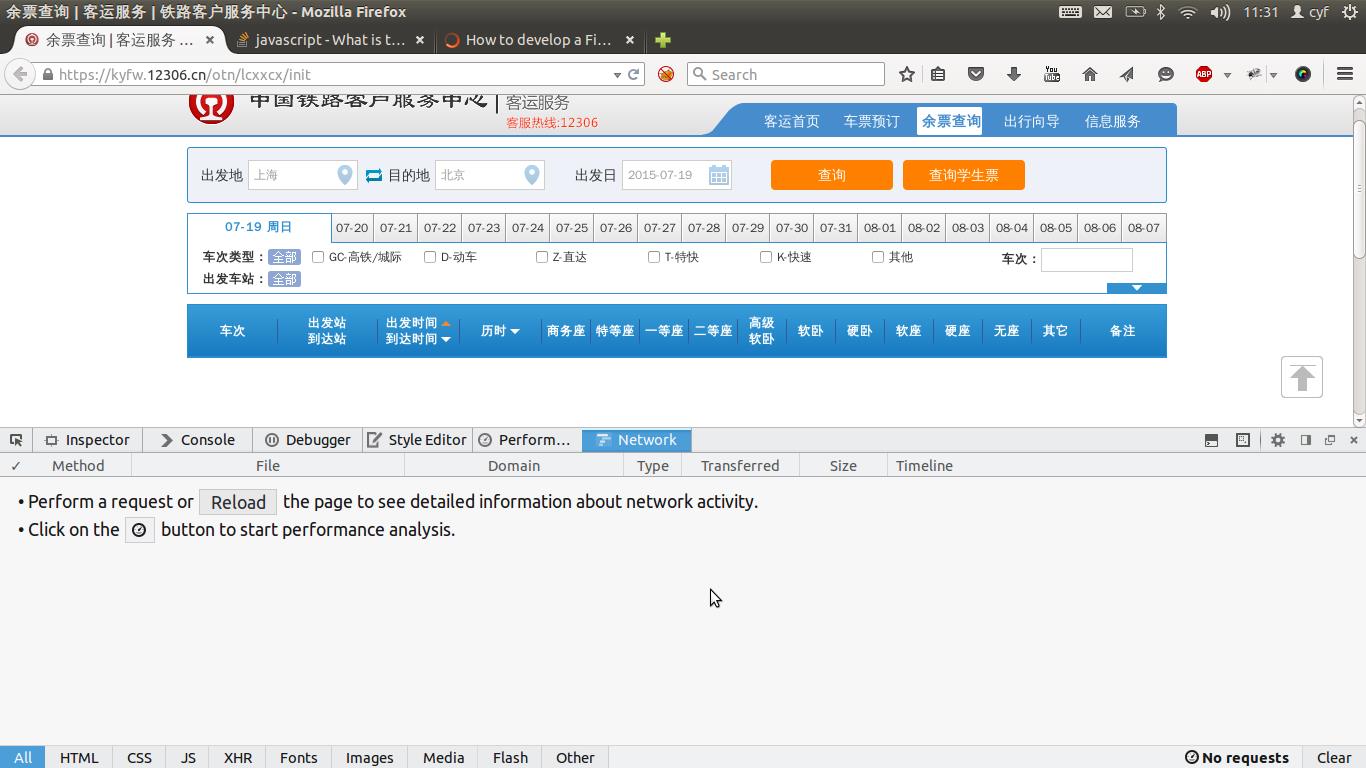Screen dimensions: 1366x768
Task: Expand the filter panel with blue arrow
Action: pyautogui.click(x=1136, y=288)
